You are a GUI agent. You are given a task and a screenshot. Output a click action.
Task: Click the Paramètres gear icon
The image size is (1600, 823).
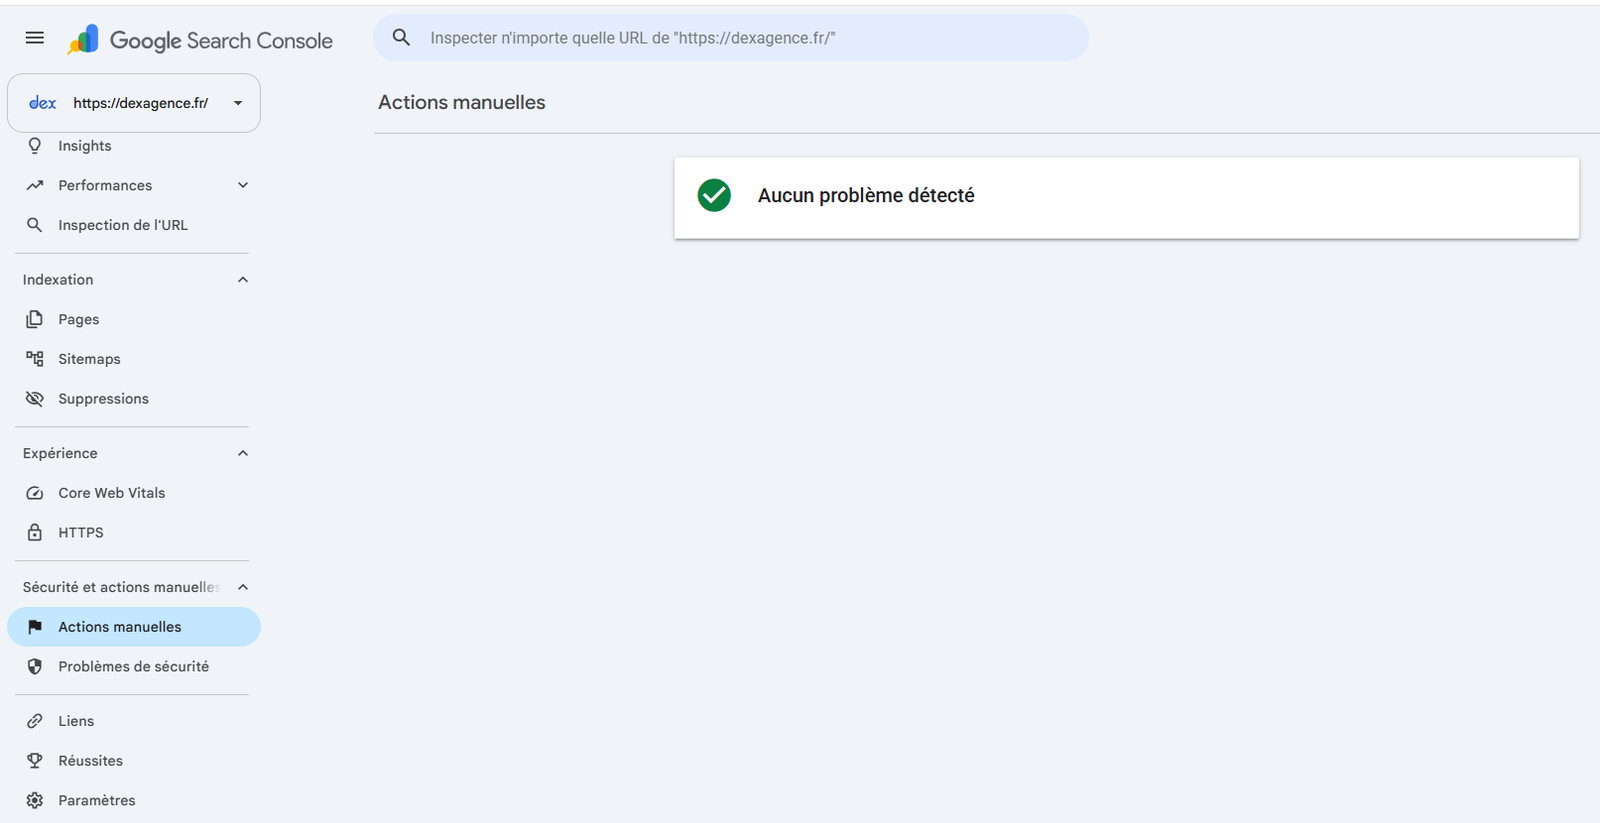click(35, 800)
